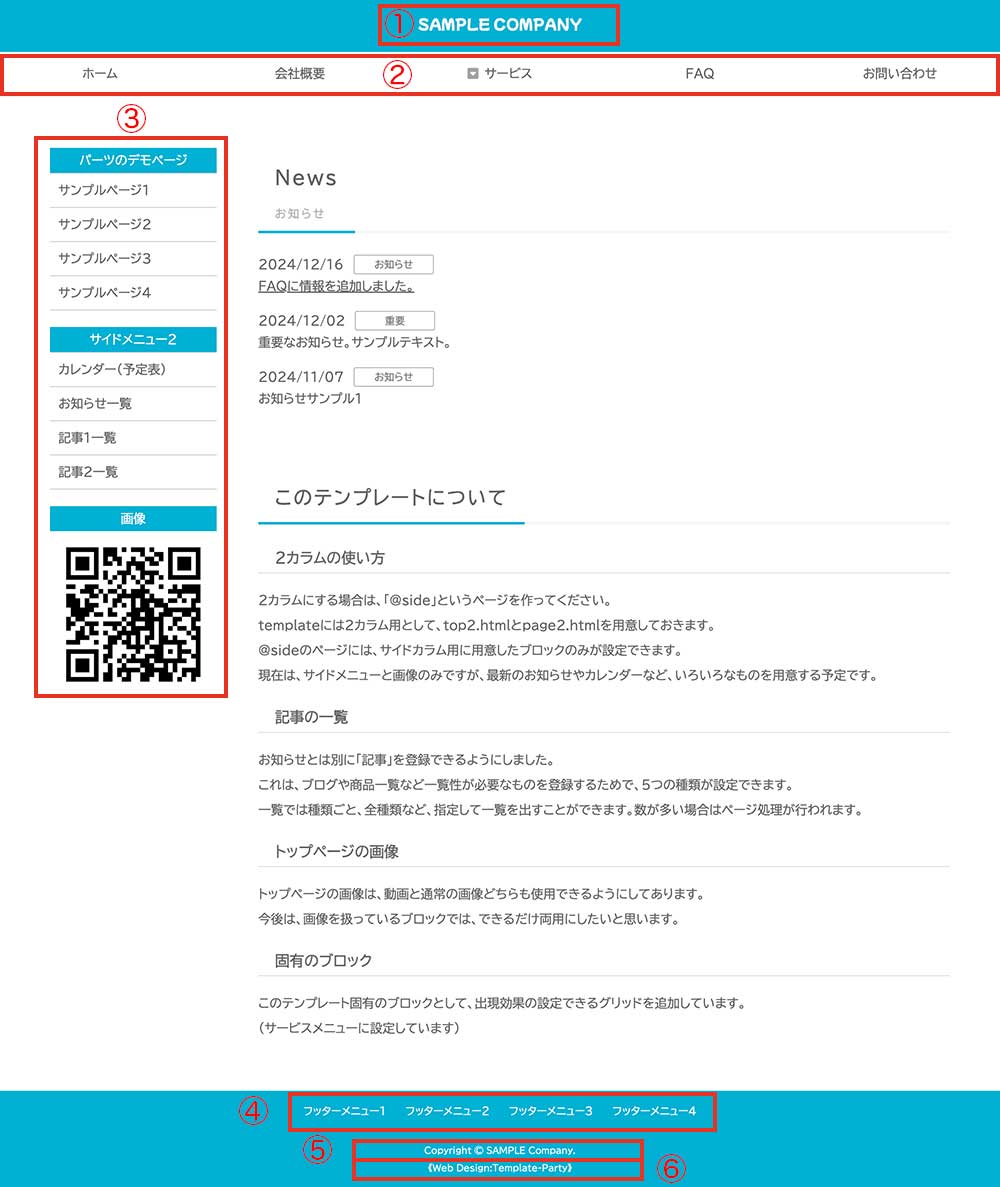Screen dimensions: 1000x1187
Task: Click the date 2024/12/02
Action: tap(301, 320)
